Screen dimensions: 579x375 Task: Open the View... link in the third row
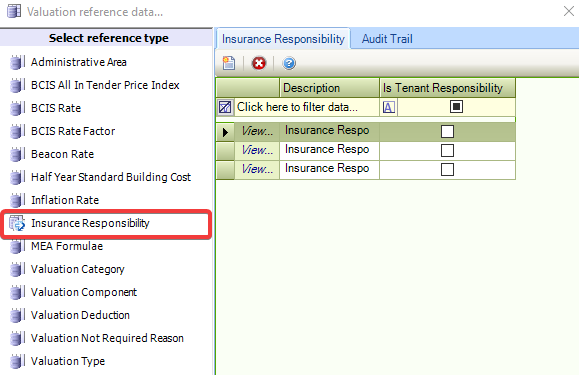257,169
